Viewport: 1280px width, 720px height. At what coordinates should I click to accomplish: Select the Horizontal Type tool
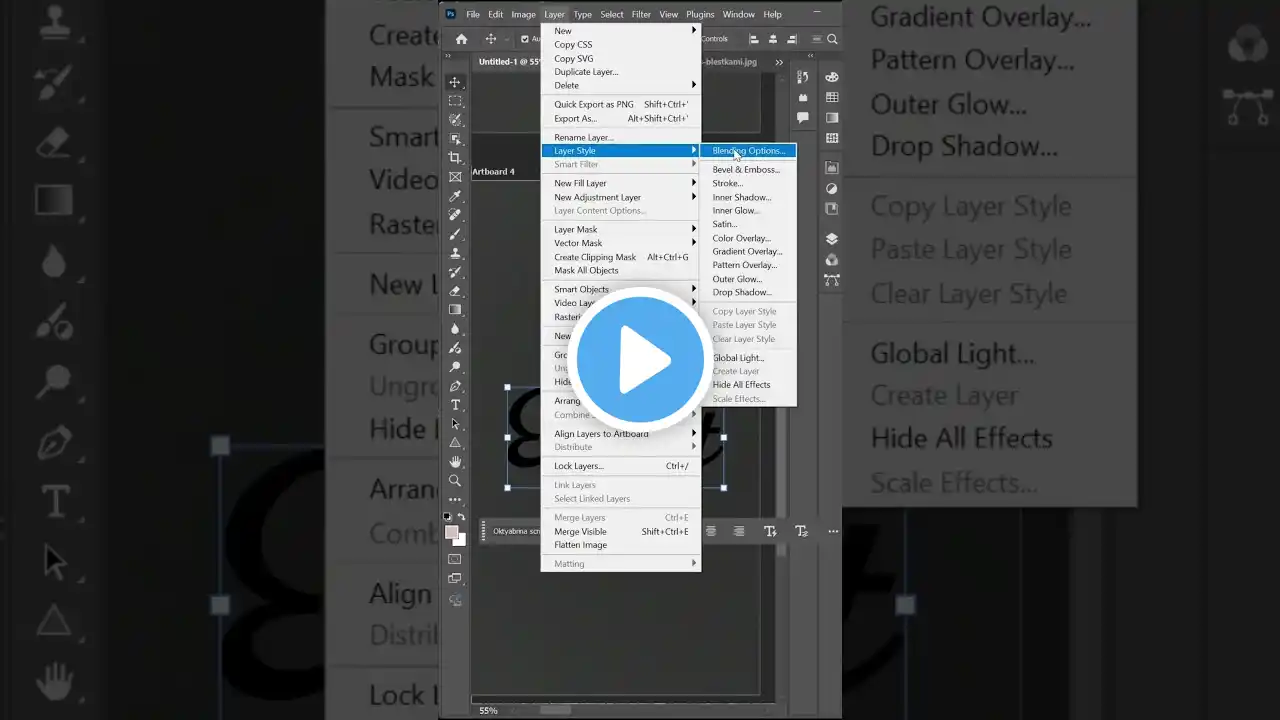click(x=455, y=405)
